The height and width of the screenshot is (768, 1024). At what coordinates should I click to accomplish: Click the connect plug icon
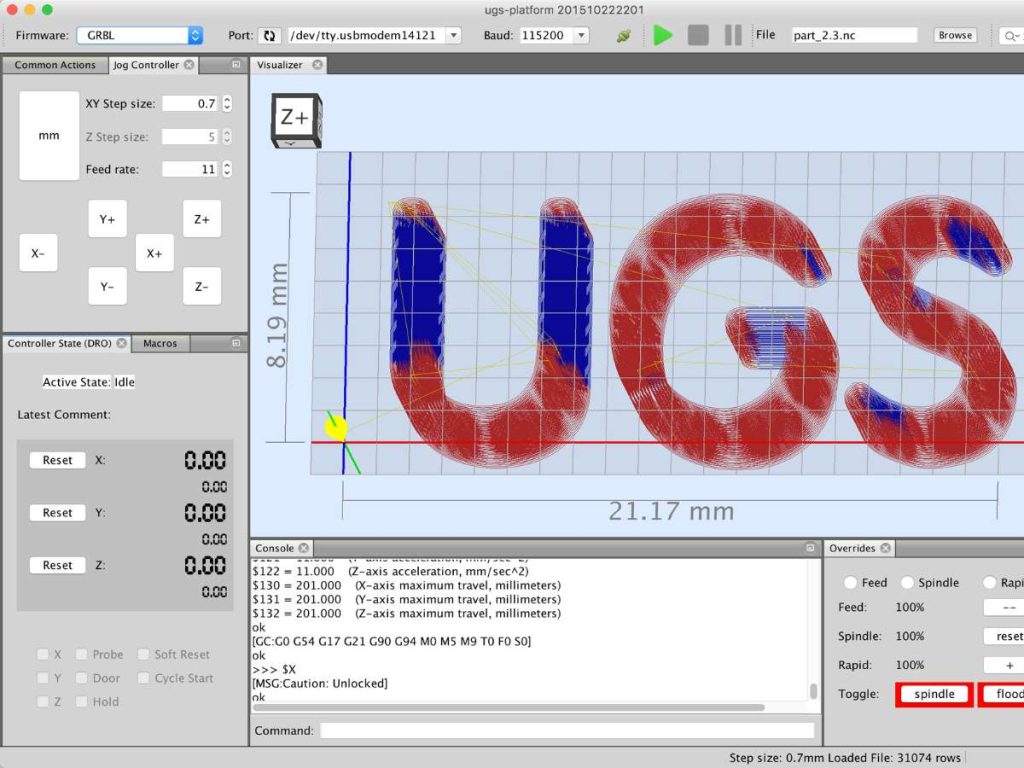point(624,35)
